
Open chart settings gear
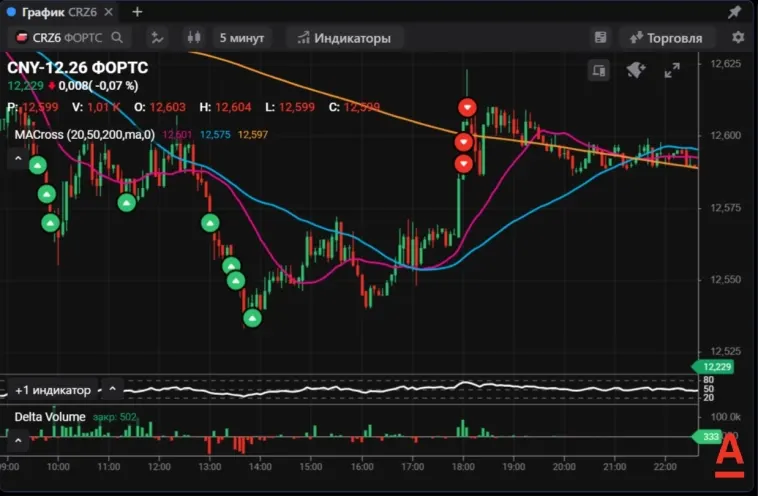pyautogui.click(x=738, y=37)
